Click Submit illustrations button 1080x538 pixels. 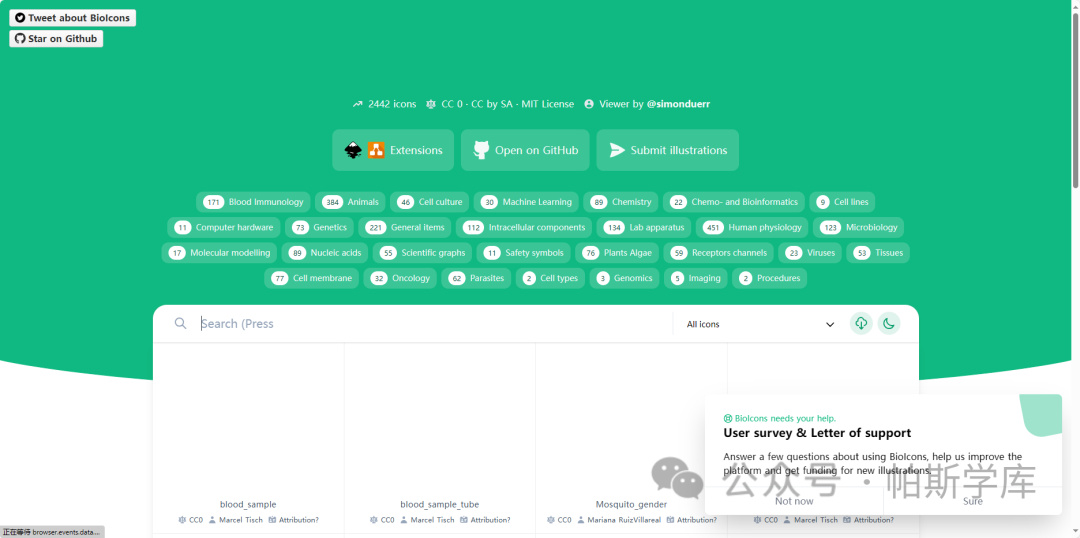point(667,150)
